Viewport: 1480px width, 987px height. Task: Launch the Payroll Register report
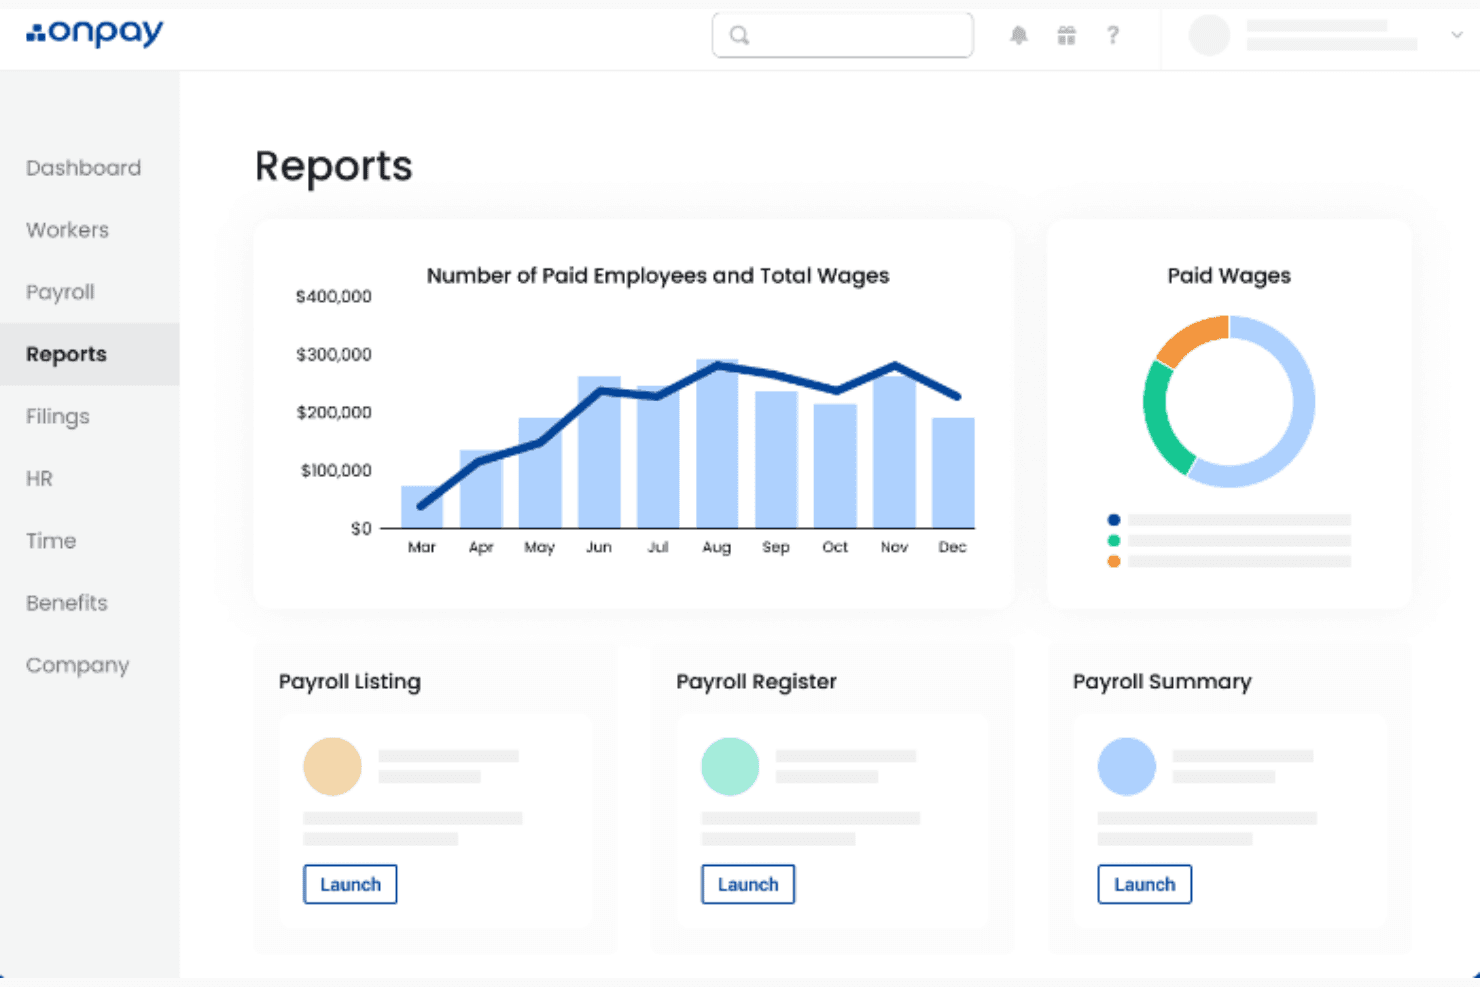coord(748,884)
